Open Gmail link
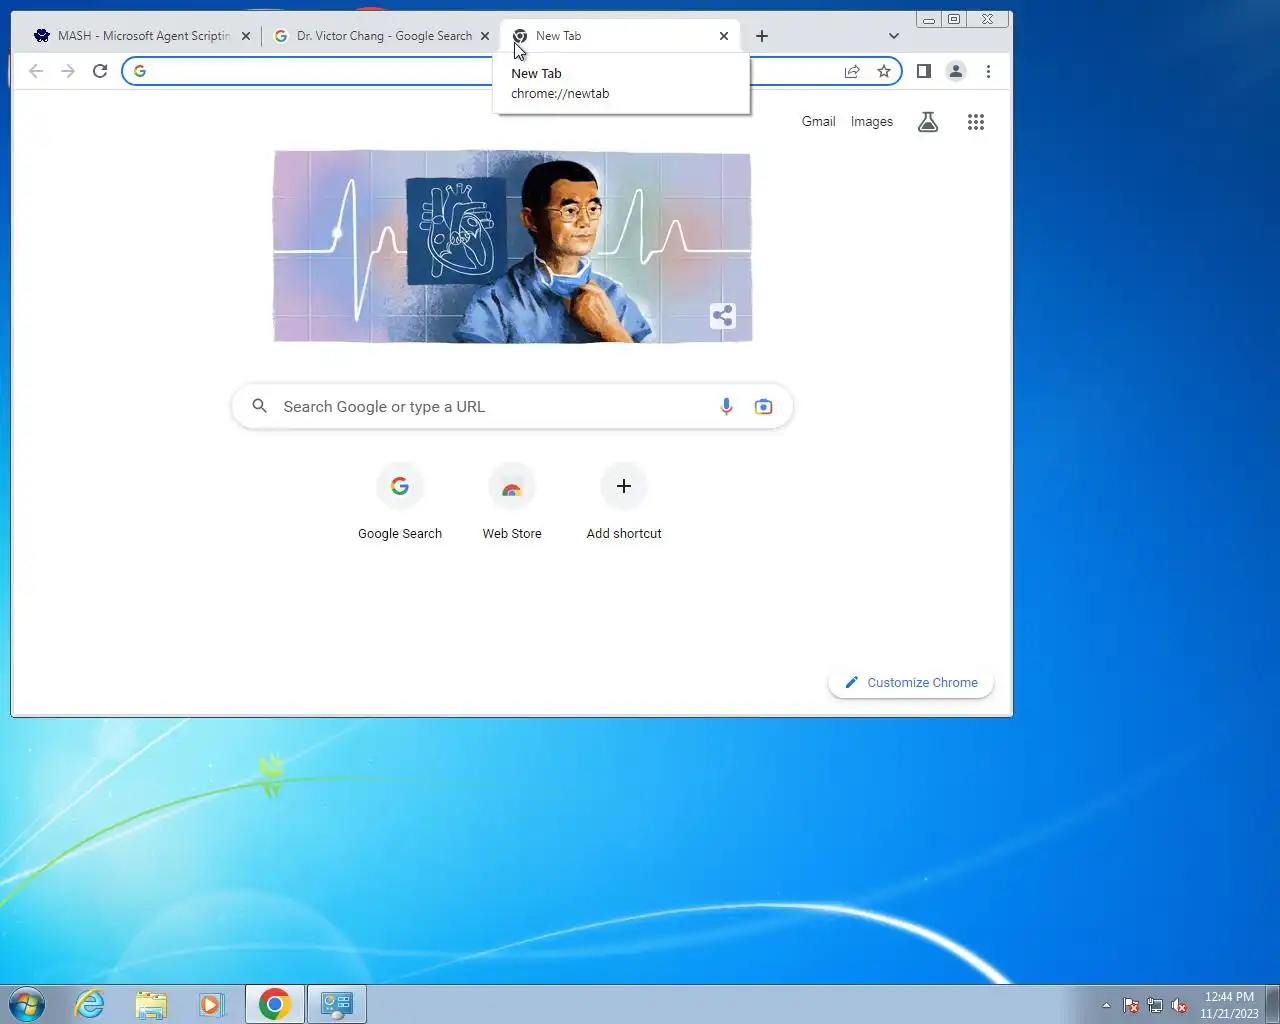The image size is (1280, 1024). 818,121
